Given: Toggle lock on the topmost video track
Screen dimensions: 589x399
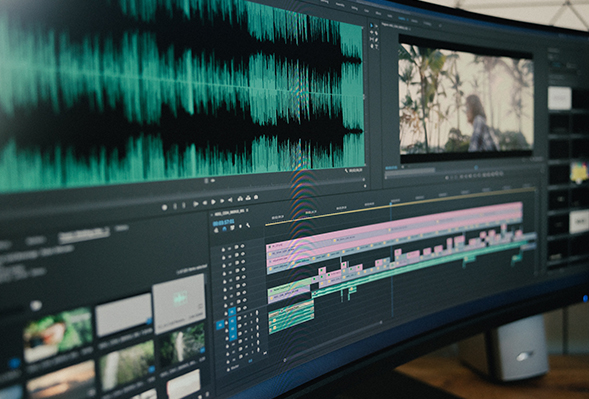Looking at the screenshot, I should [x=223, y=250].
